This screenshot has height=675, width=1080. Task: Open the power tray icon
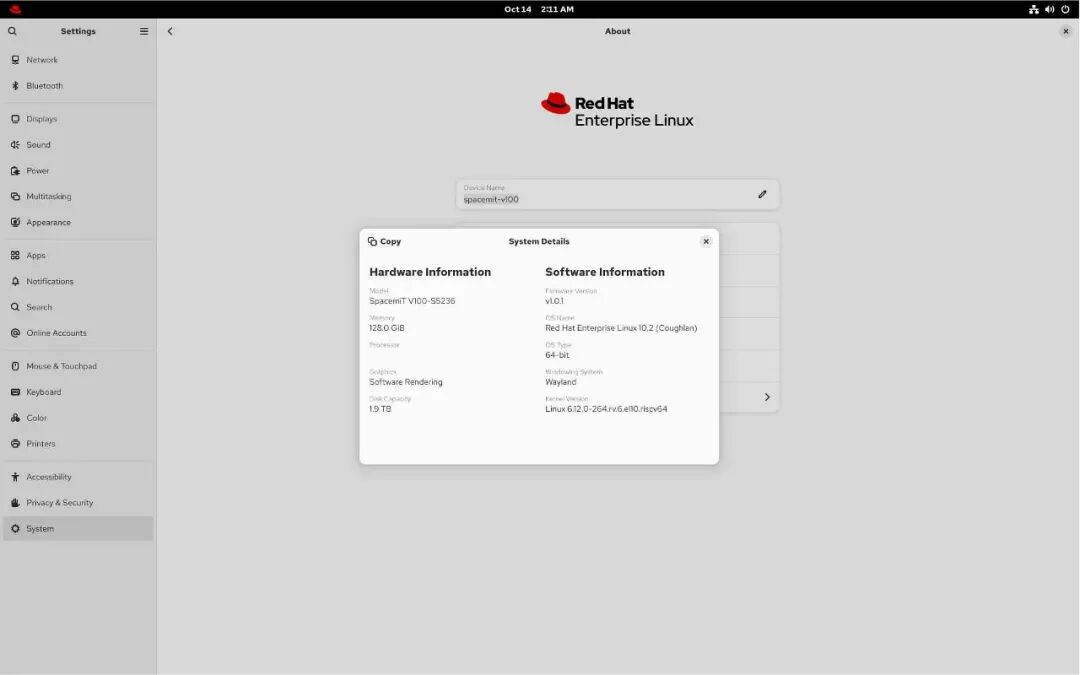[1065, 9]
